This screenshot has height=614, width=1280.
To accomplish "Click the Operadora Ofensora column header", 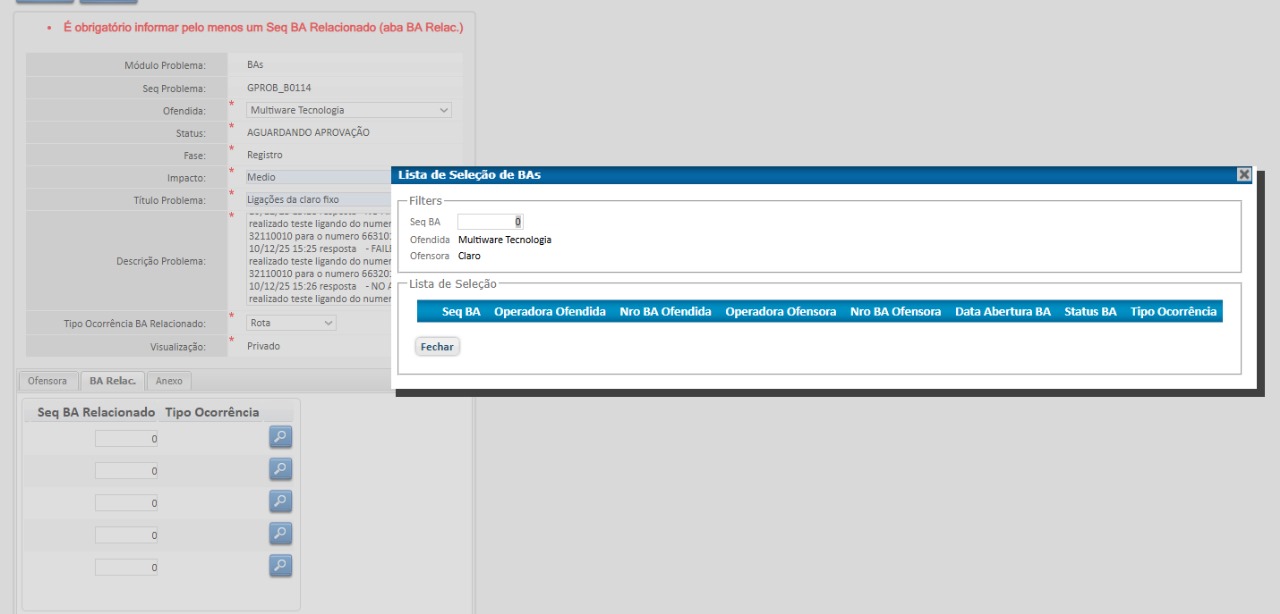I will click(780, 312).
